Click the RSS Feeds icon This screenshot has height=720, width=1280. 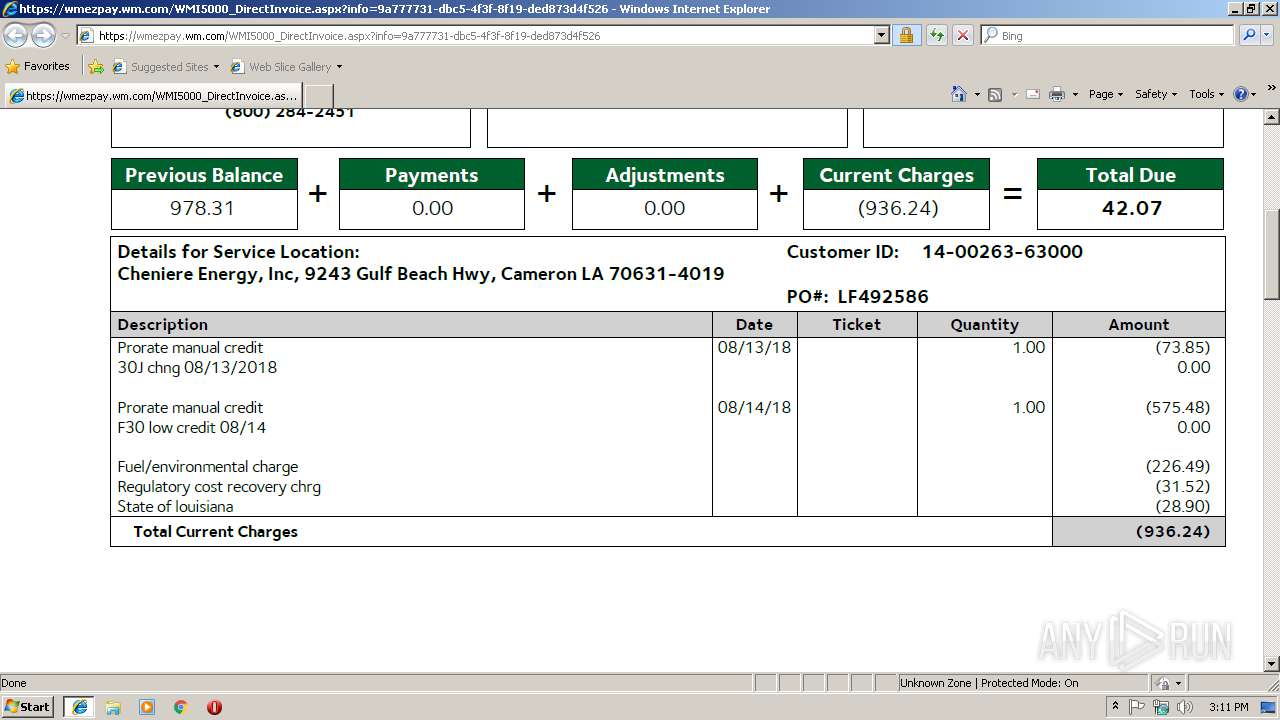995,94
